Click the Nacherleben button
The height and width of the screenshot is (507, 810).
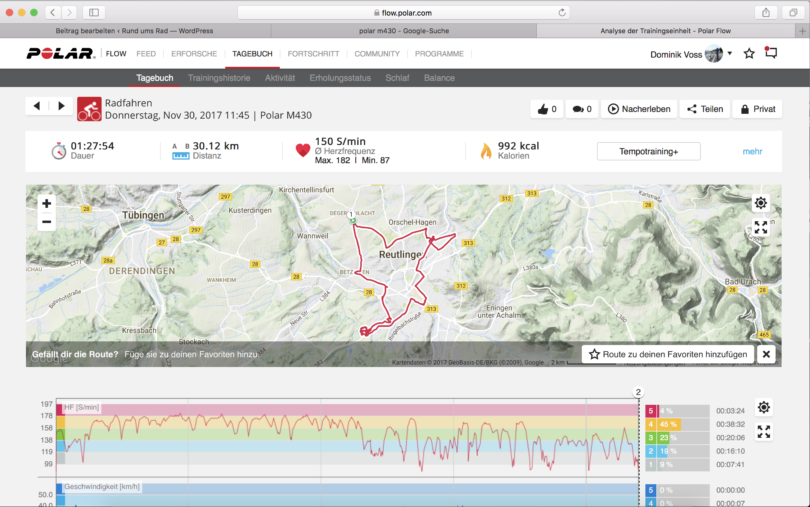tap(638, 109)
